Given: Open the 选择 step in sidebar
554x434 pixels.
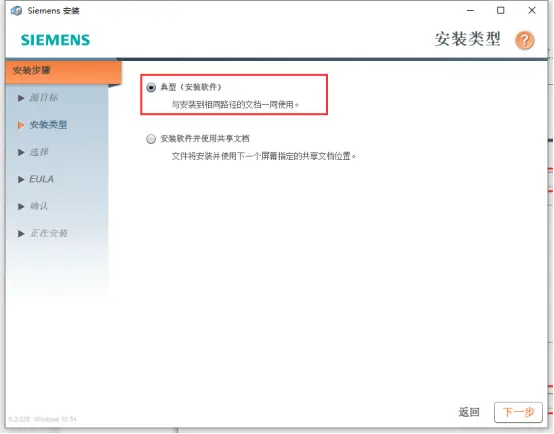Looking at the screenshot, I should point(39,152).
